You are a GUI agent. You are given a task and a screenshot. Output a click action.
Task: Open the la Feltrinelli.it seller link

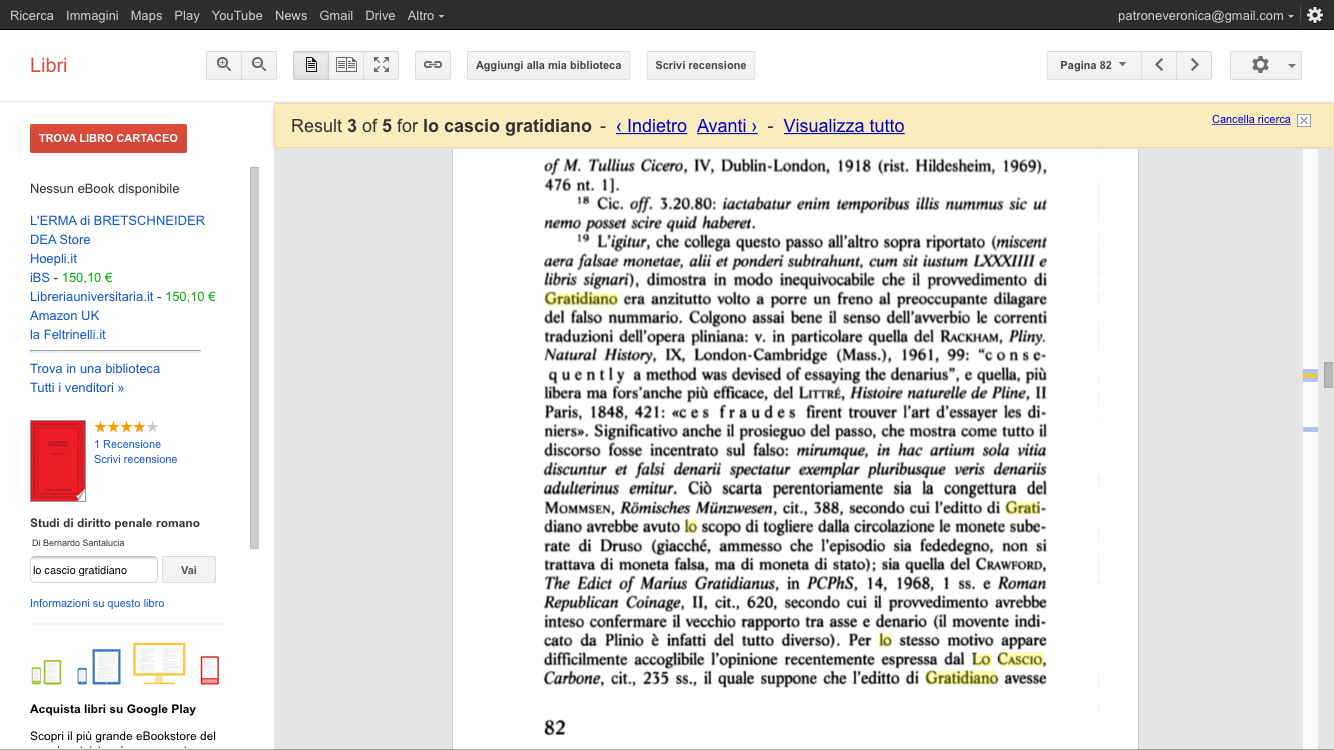tap(68, 334)
